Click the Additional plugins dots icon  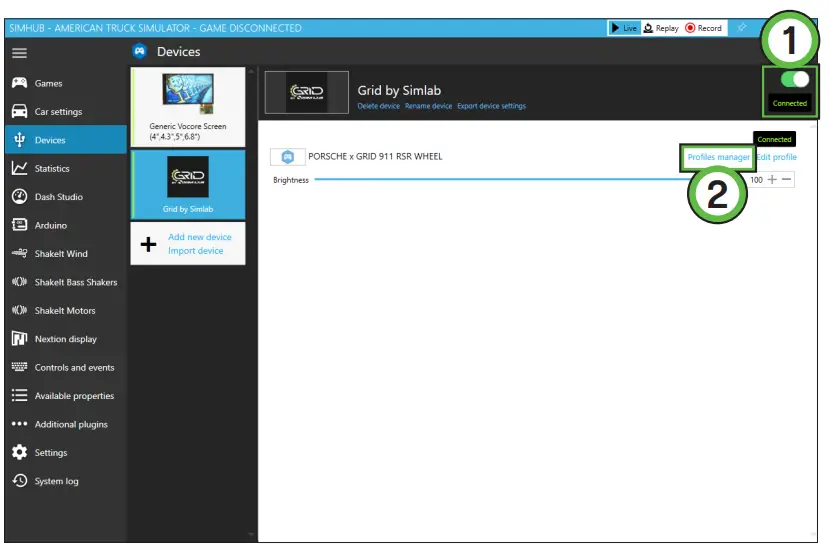pyautogui.click(x=20, y=424)
